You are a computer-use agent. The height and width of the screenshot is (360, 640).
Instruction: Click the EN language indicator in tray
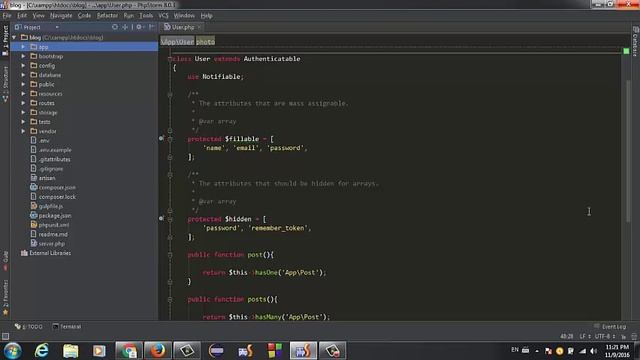pos(515,350)
